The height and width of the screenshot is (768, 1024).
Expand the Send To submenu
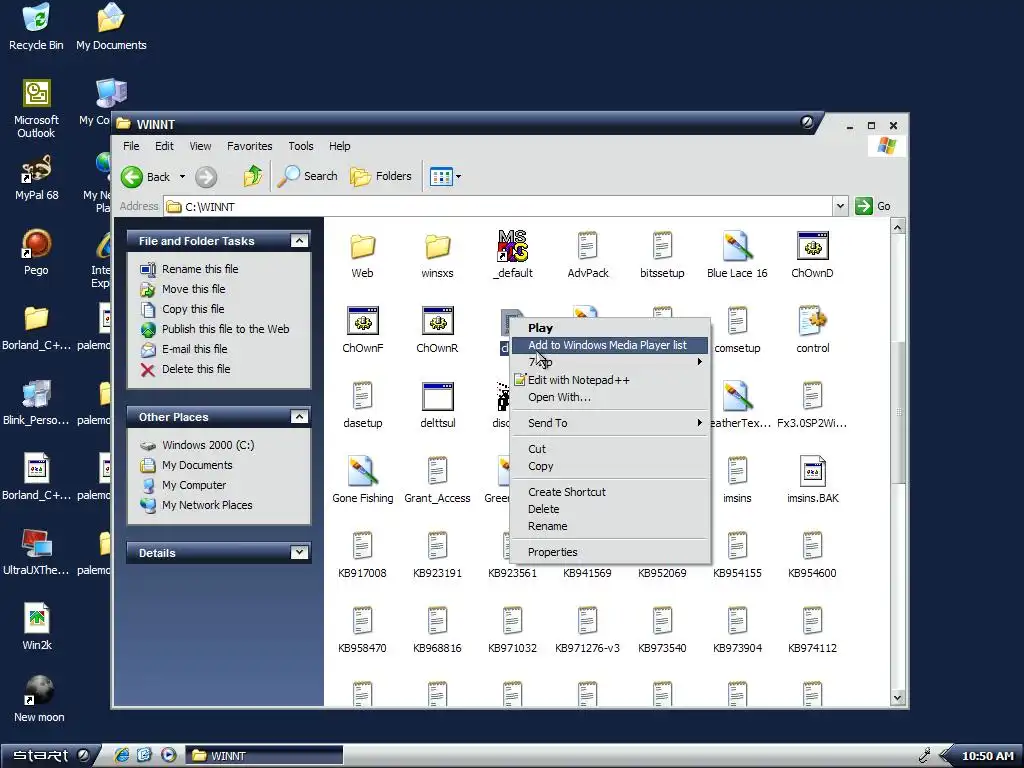click(x=609, y=423)
